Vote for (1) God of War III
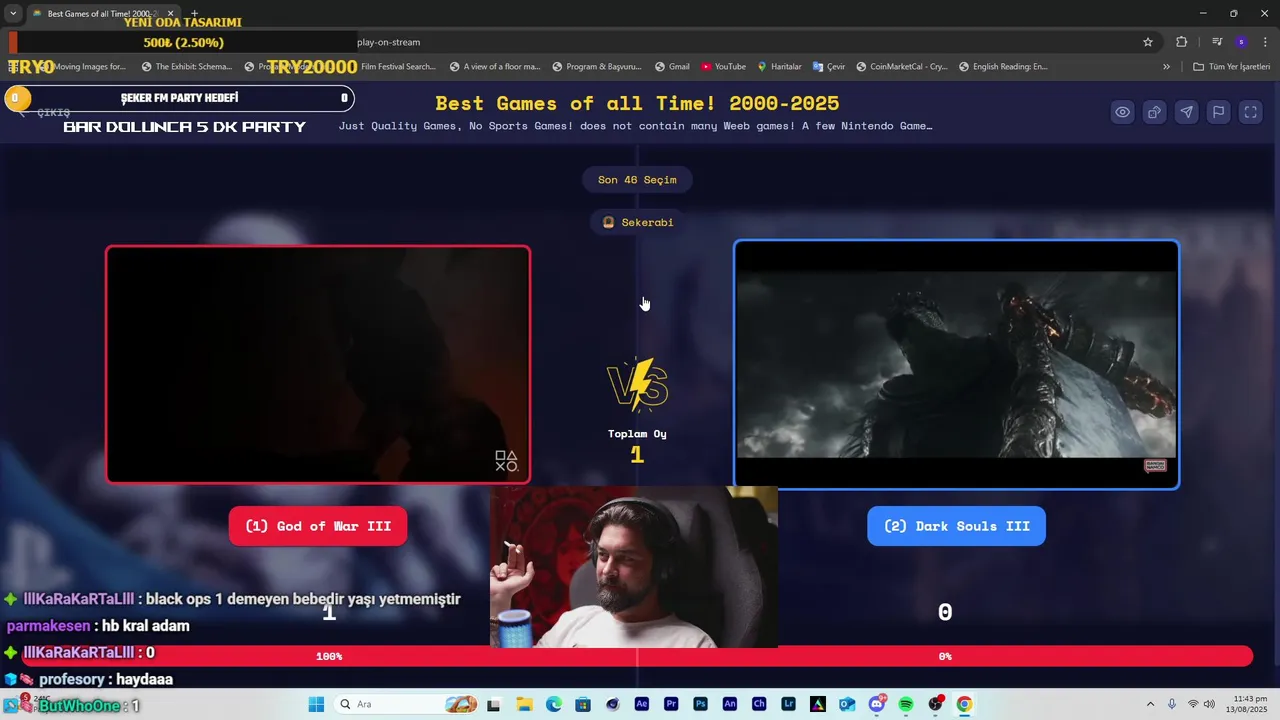Screen dimensions: 1280x720 [318, 526]
